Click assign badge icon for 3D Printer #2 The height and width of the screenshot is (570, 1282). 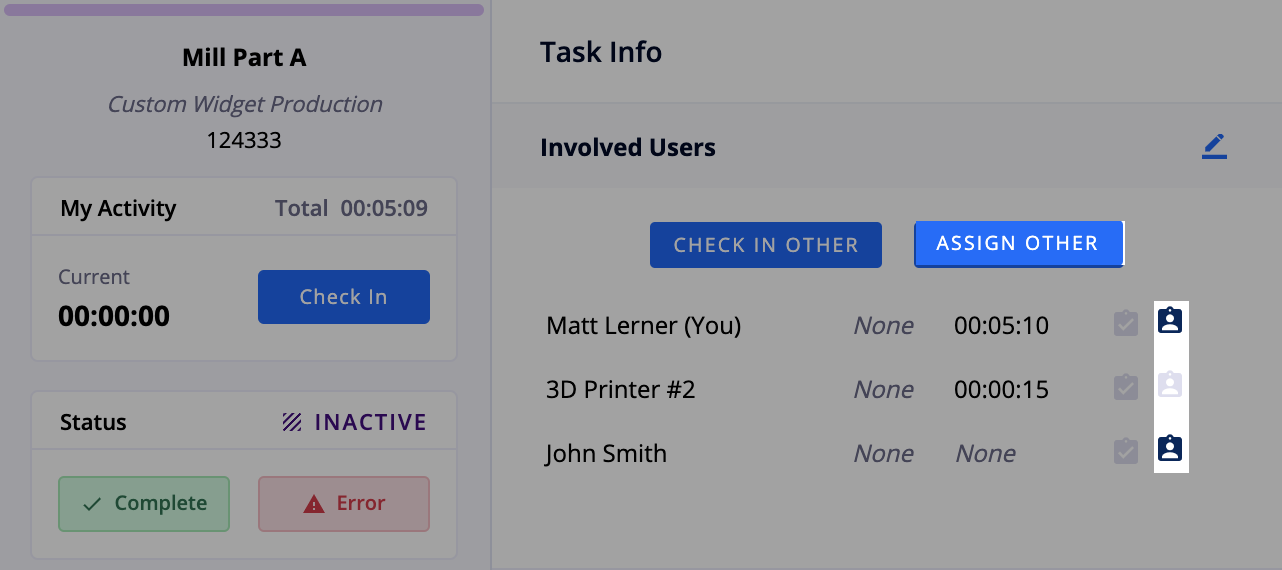pyautogui.click(x=1170, y=385)
